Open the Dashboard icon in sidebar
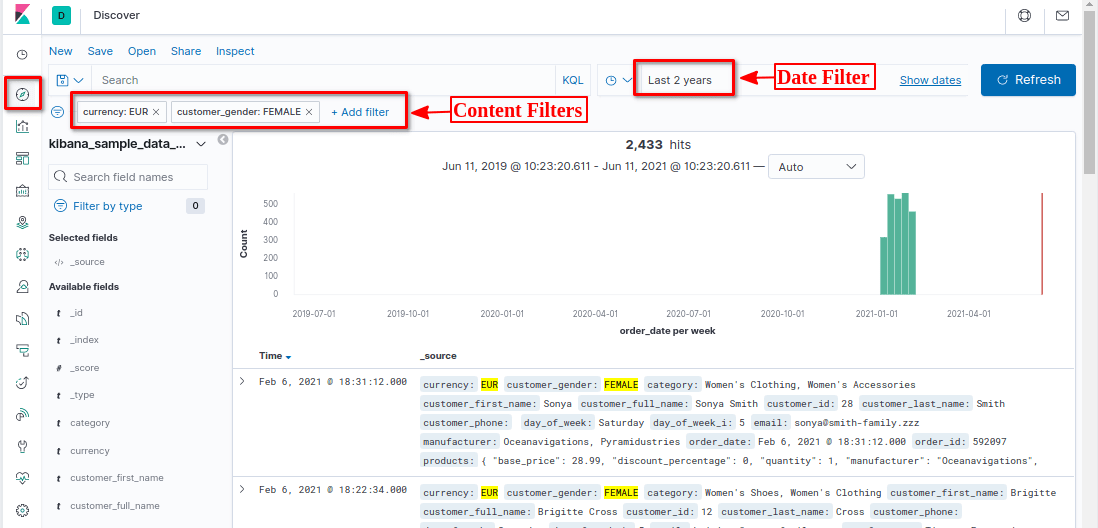This screenshot has height=528, width=1098. pos(22,158)
